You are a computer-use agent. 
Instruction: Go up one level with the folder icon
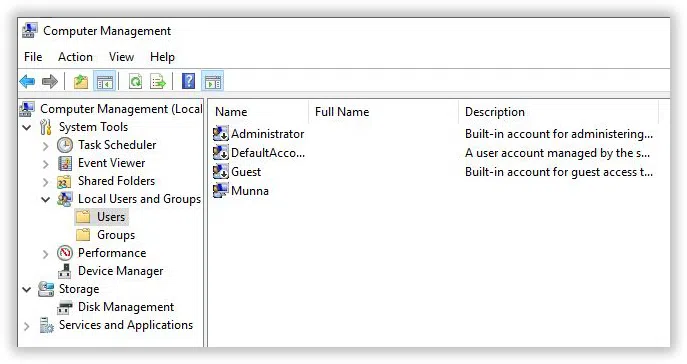pos(81,81)
